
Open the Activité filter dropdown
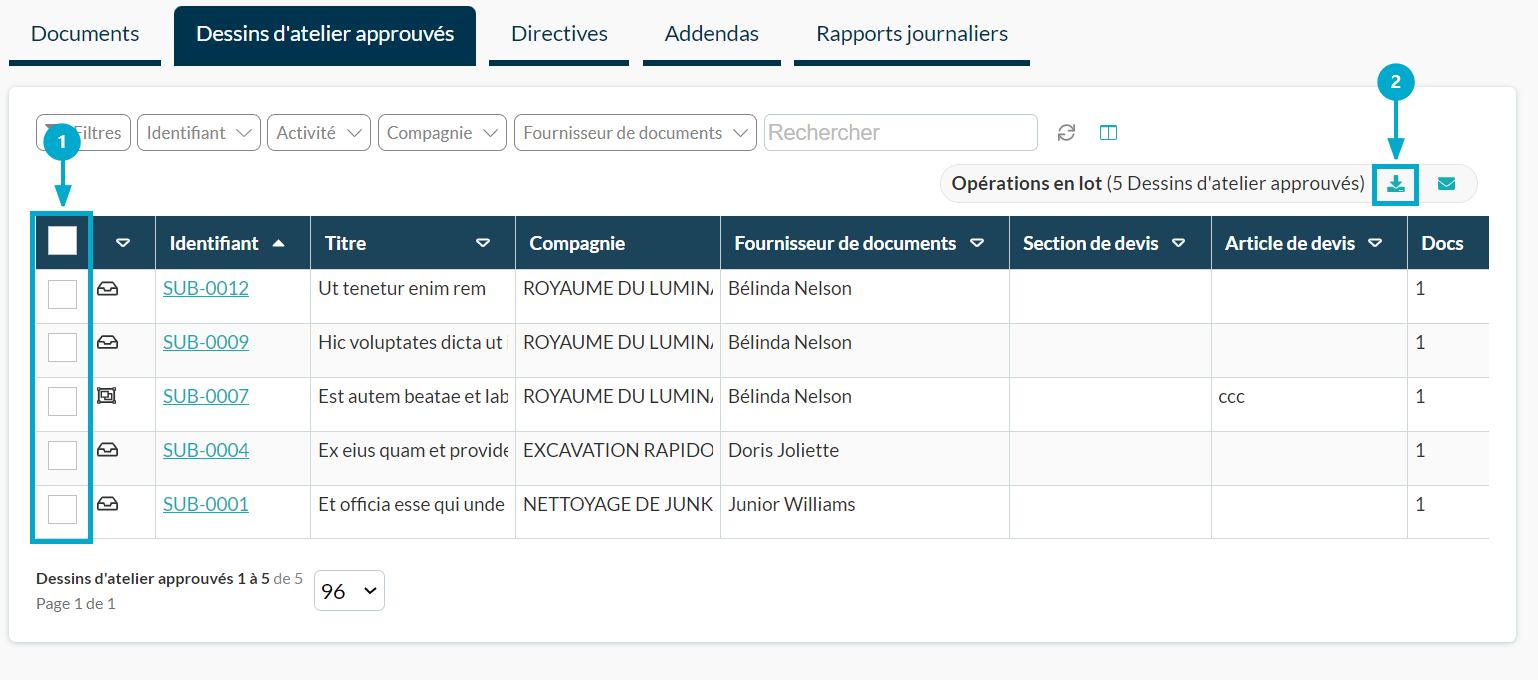(x=319, y=133)
